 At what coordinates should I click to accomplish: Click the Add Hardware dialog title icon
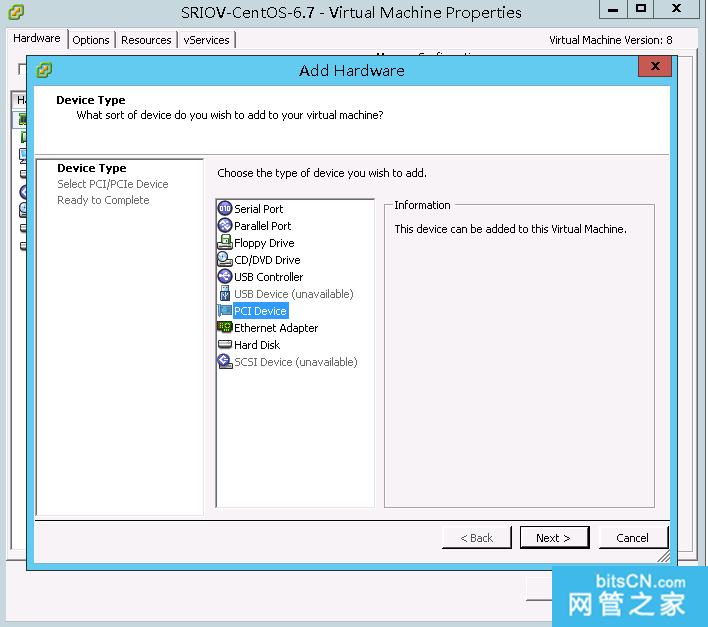pyautogui.click(x=44, y=70)
